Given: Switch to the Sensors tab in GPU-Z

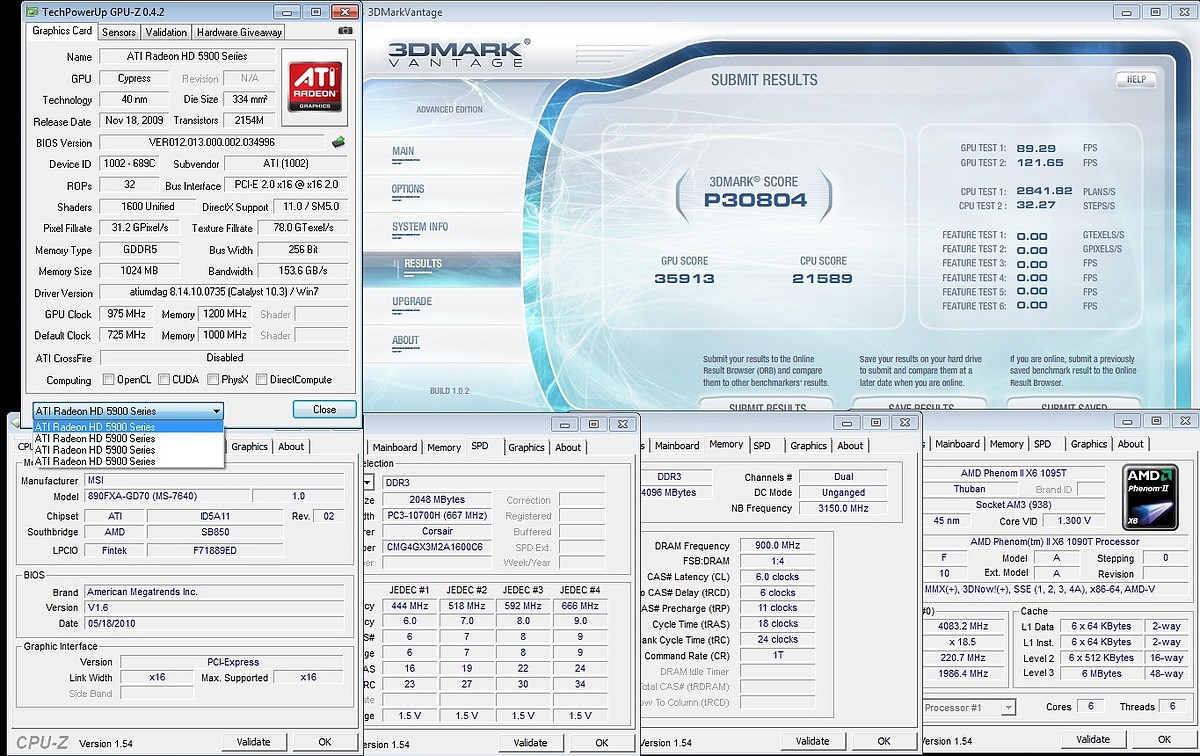Looking at the screenshot, I should click(119, 32).
